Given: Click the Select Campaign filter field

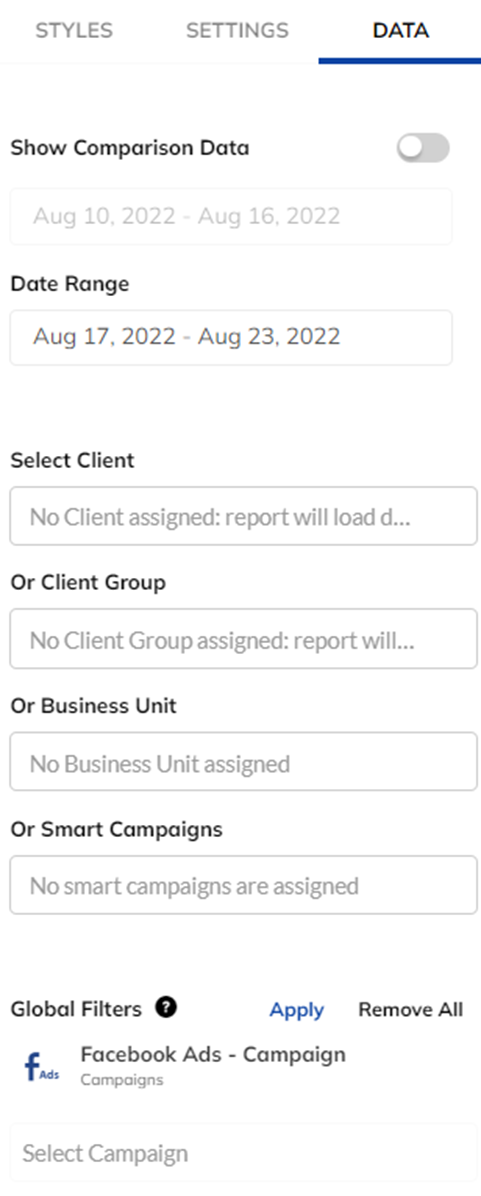Looking at the screenshot, I should point(243,1153).
